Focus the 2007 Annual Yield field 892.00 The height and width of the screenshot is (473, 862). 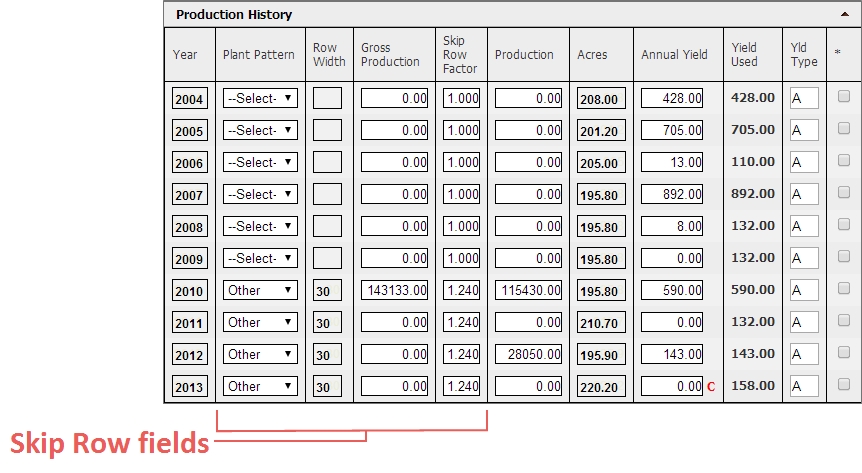[672, 194]
